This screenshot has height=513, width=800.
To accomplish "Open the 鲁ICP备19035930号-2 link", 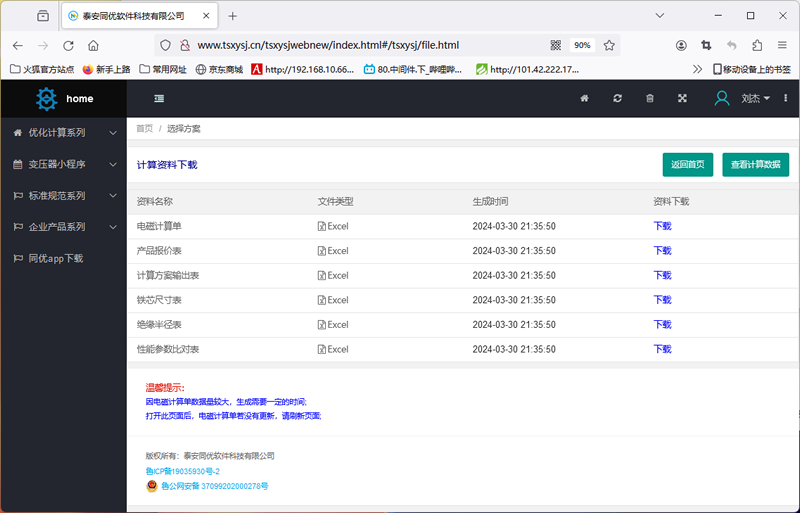I will pos(183,471).
